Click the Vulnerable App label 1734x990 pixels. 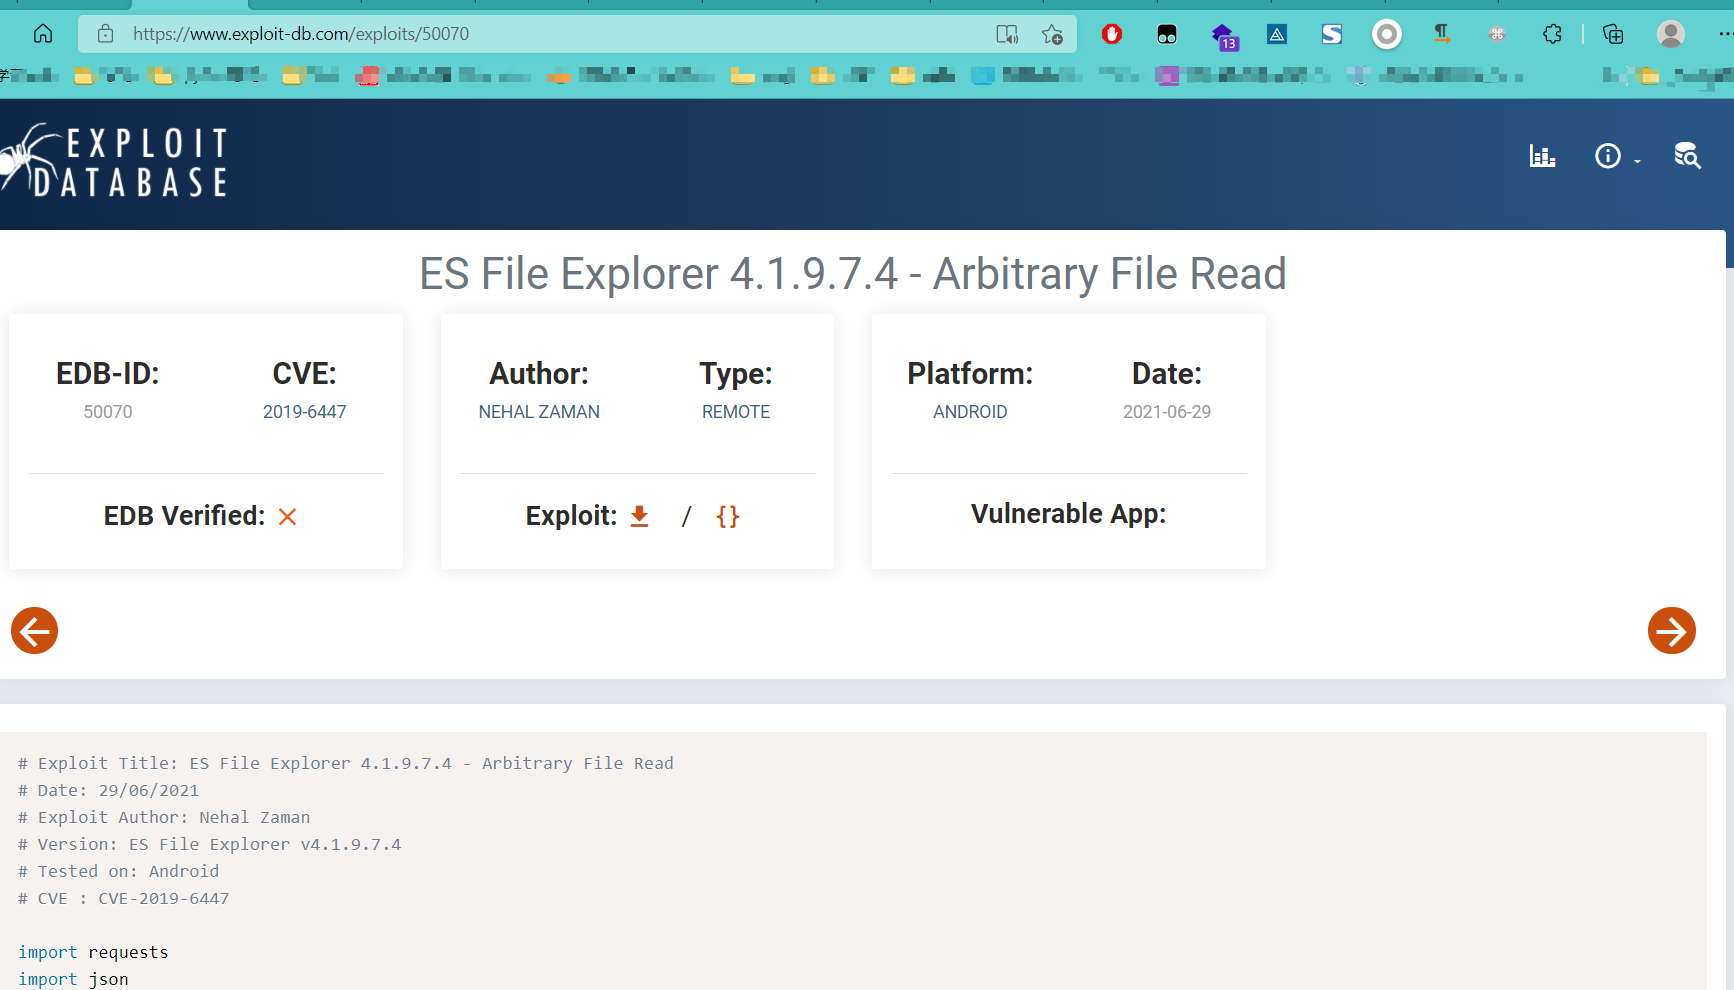[x=1069, y=514]
